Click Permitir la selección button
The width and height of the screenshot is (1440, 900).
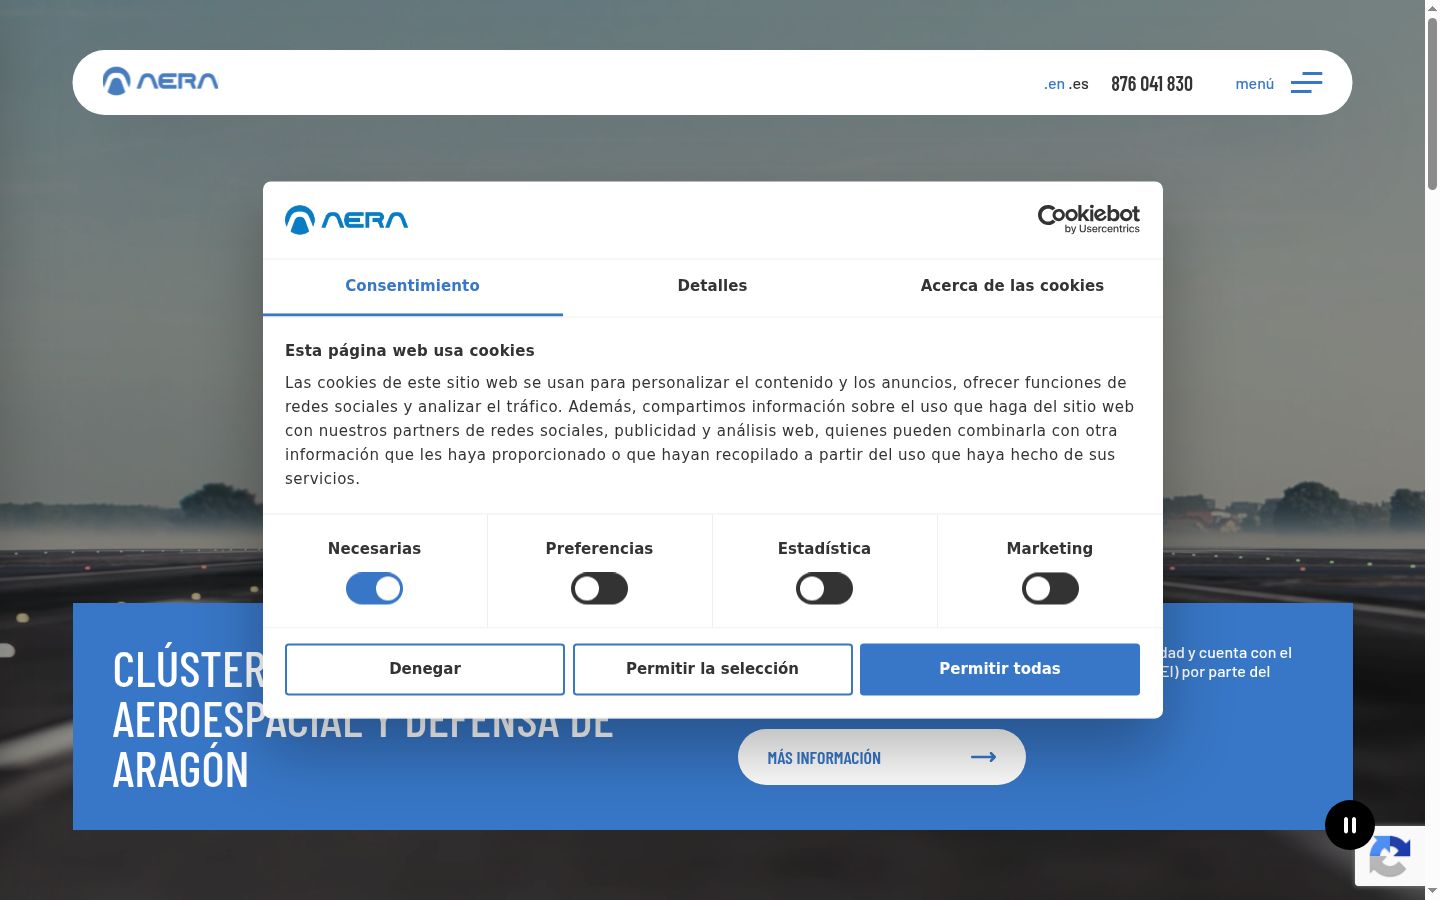click(712, 669)
